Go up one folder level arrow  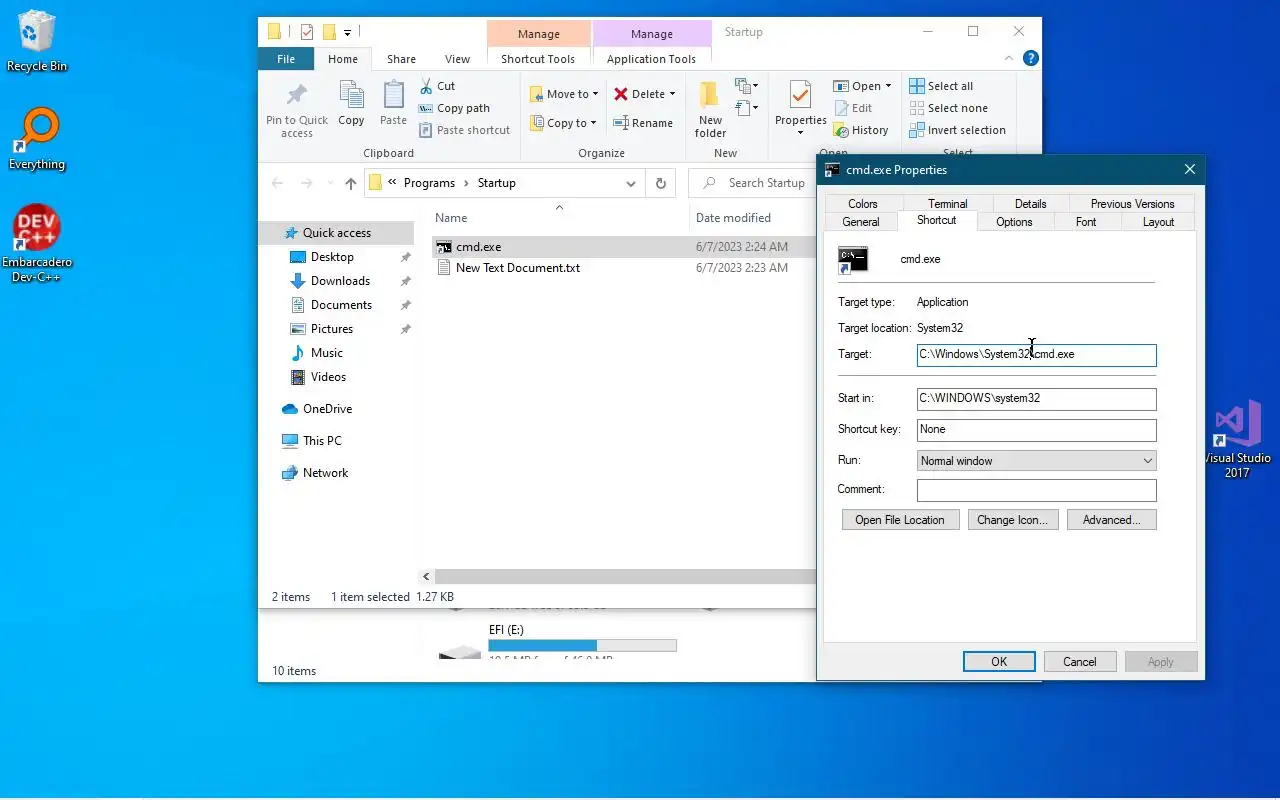[x=350, y=183]
